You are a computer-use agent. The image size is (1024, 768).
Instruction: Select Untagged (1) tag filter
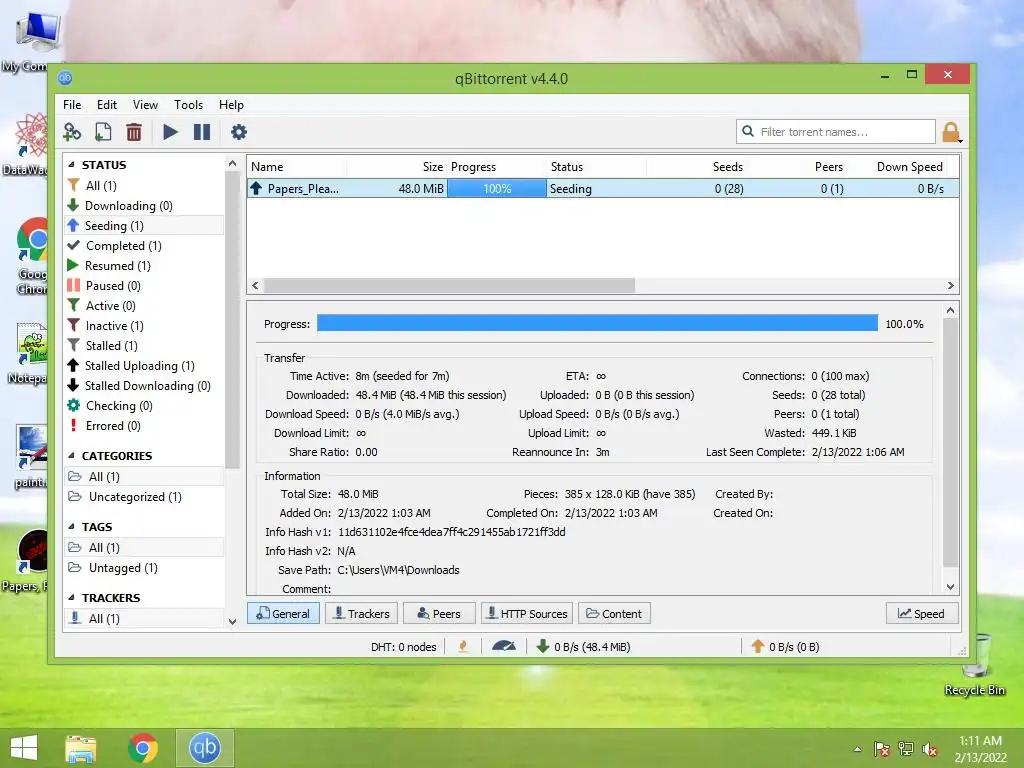pyautogui.click(x=144, y=568)
